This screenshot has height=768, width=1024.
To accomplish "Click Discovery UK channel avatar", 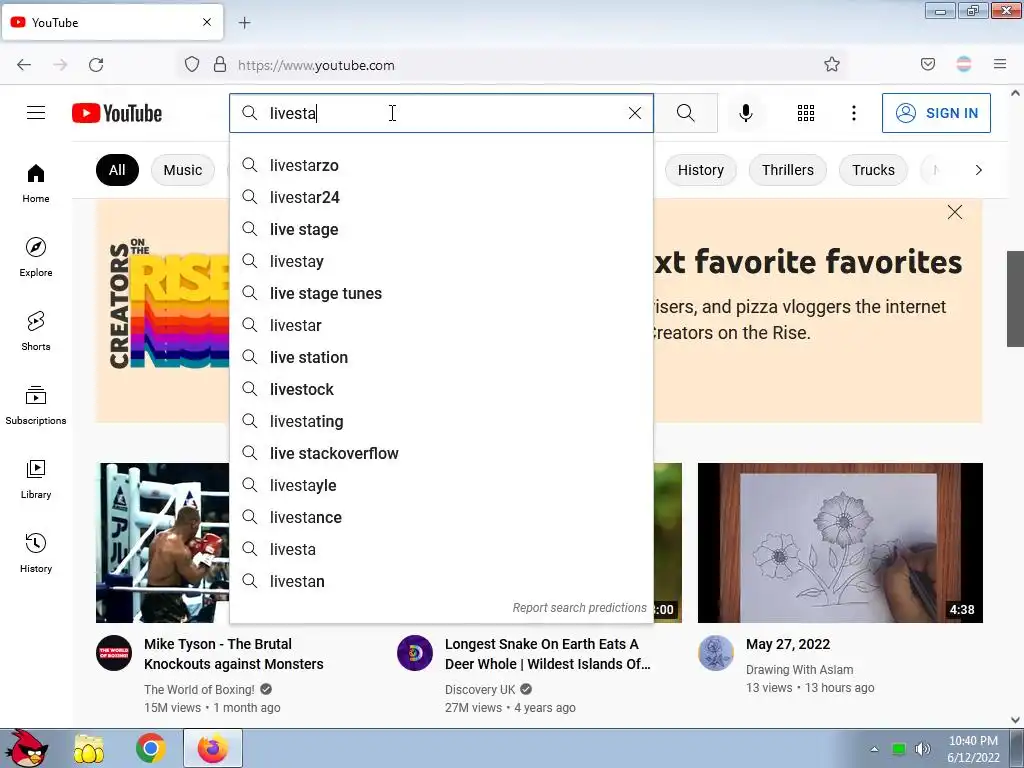I will (x=415, y=653).
